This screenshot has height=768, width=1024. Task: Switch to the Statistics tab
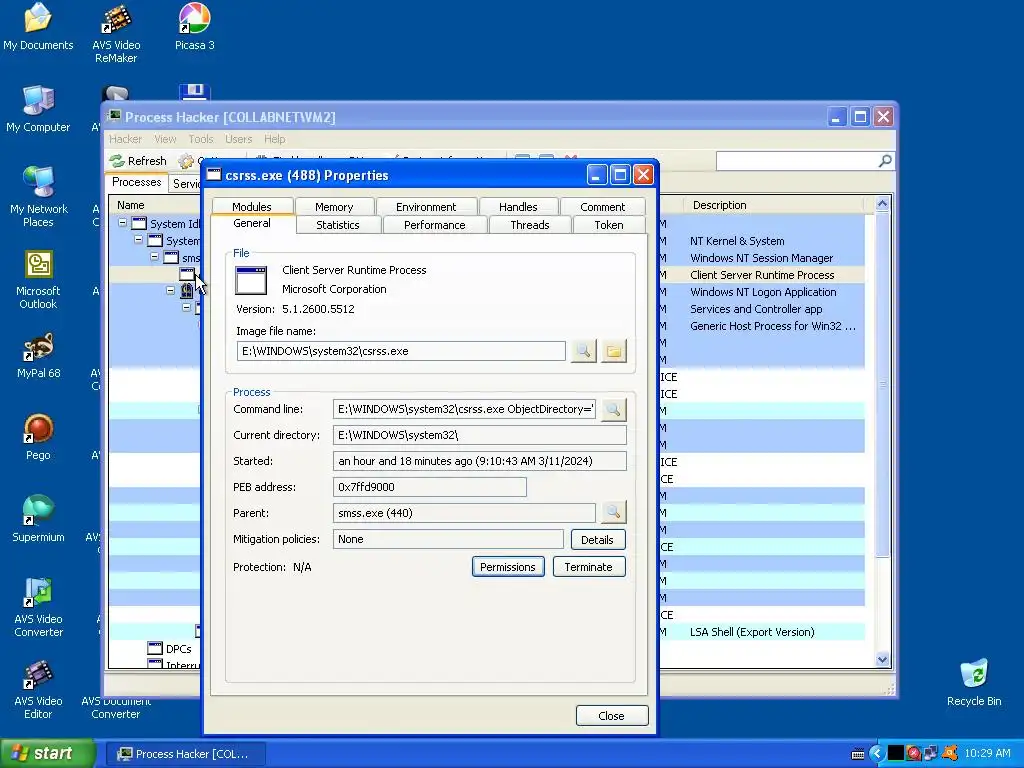tap(338, 225)
